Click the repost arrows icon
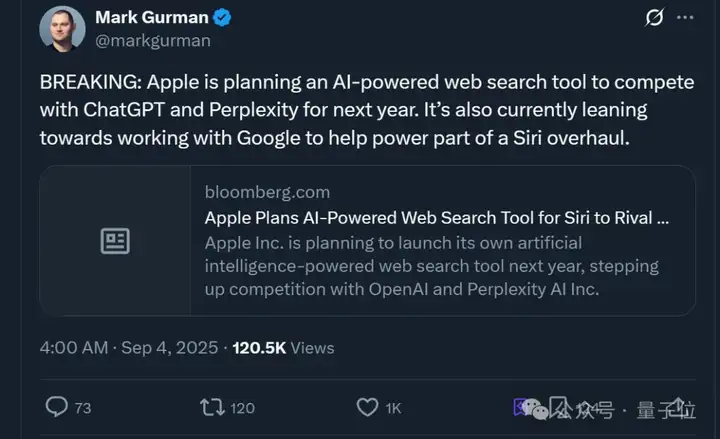Image resolution: width=720 pixels, height=439 pixels. (212, 407)
